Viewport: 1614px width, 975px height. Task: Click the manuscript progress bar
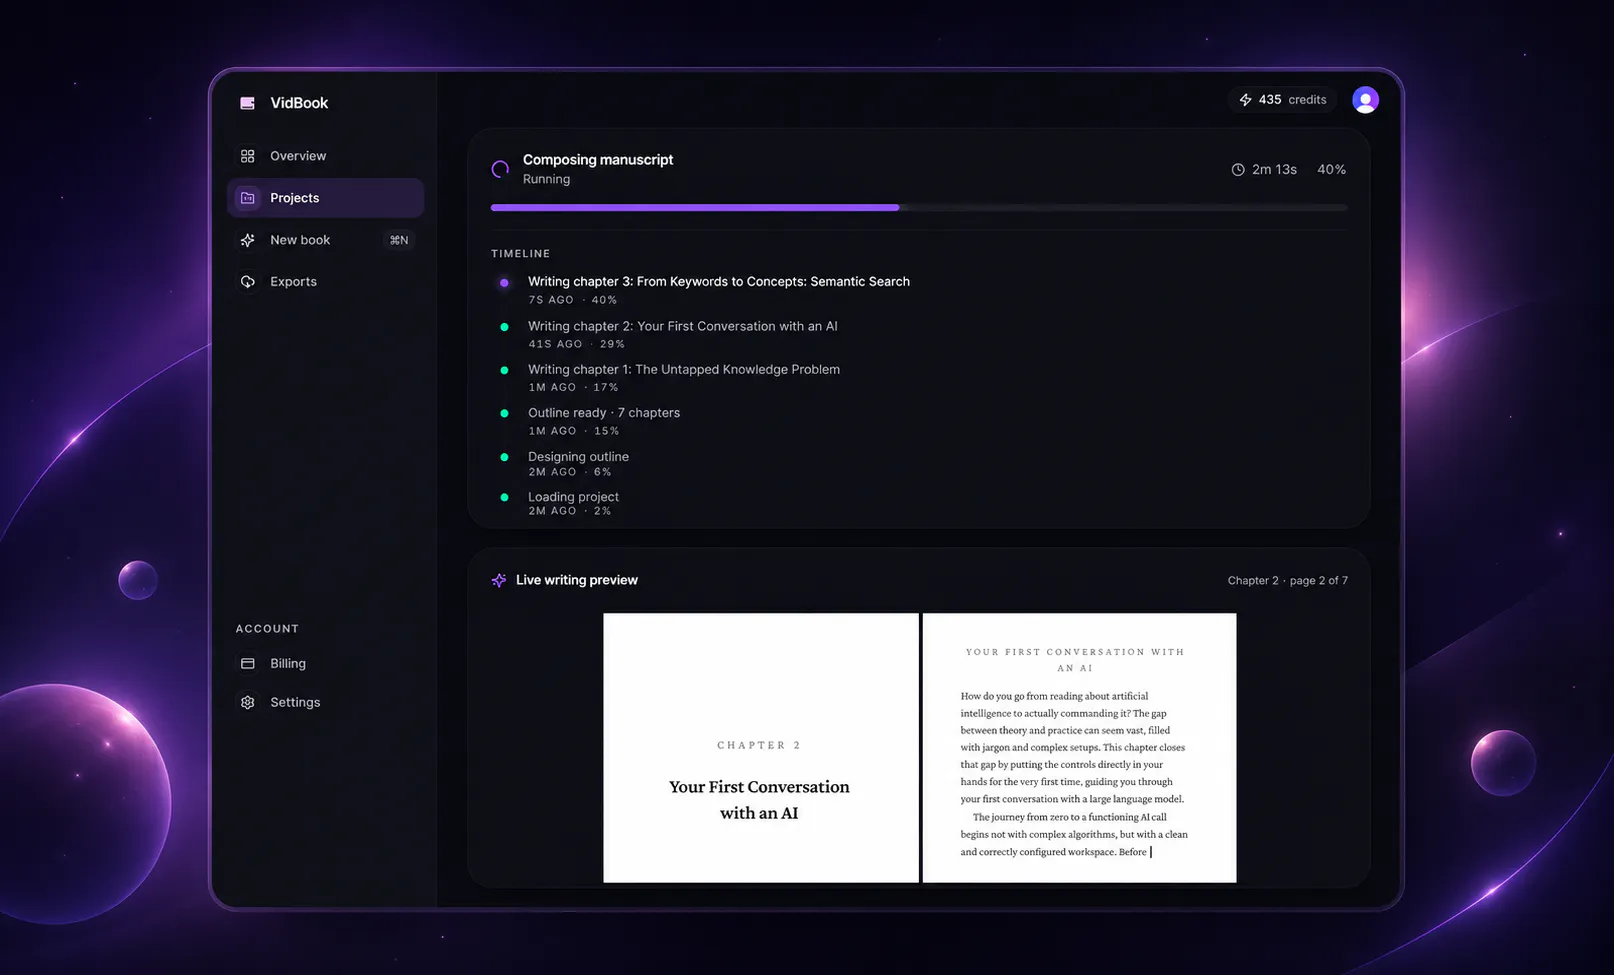(x=919, y=208)
